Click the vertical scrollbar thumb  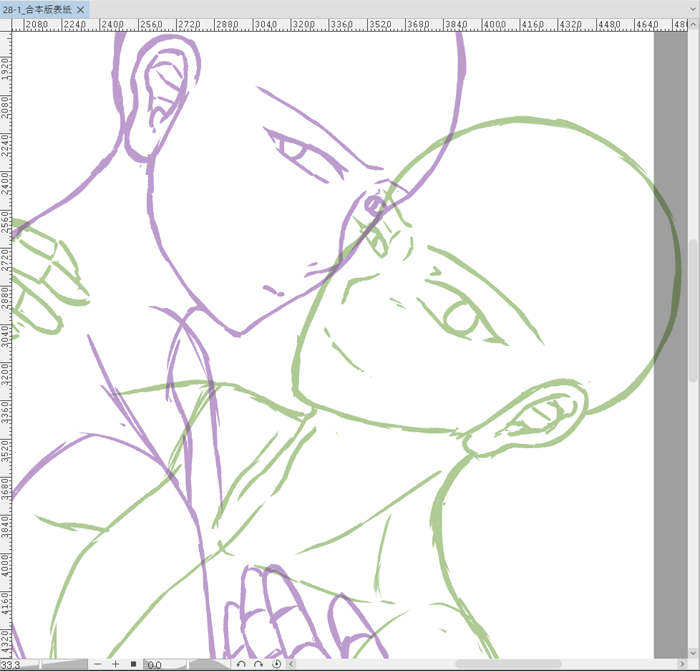tap(693, 311)
